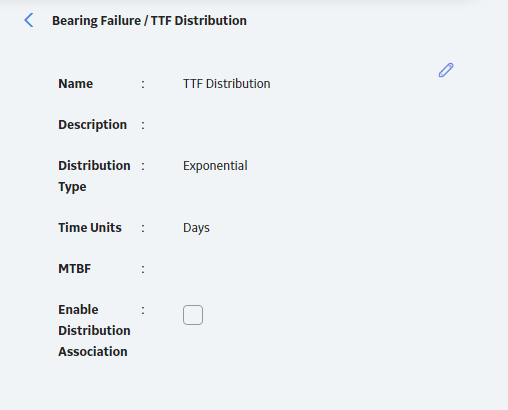Select the 'Exponential' distribution type value

(215, 166)
